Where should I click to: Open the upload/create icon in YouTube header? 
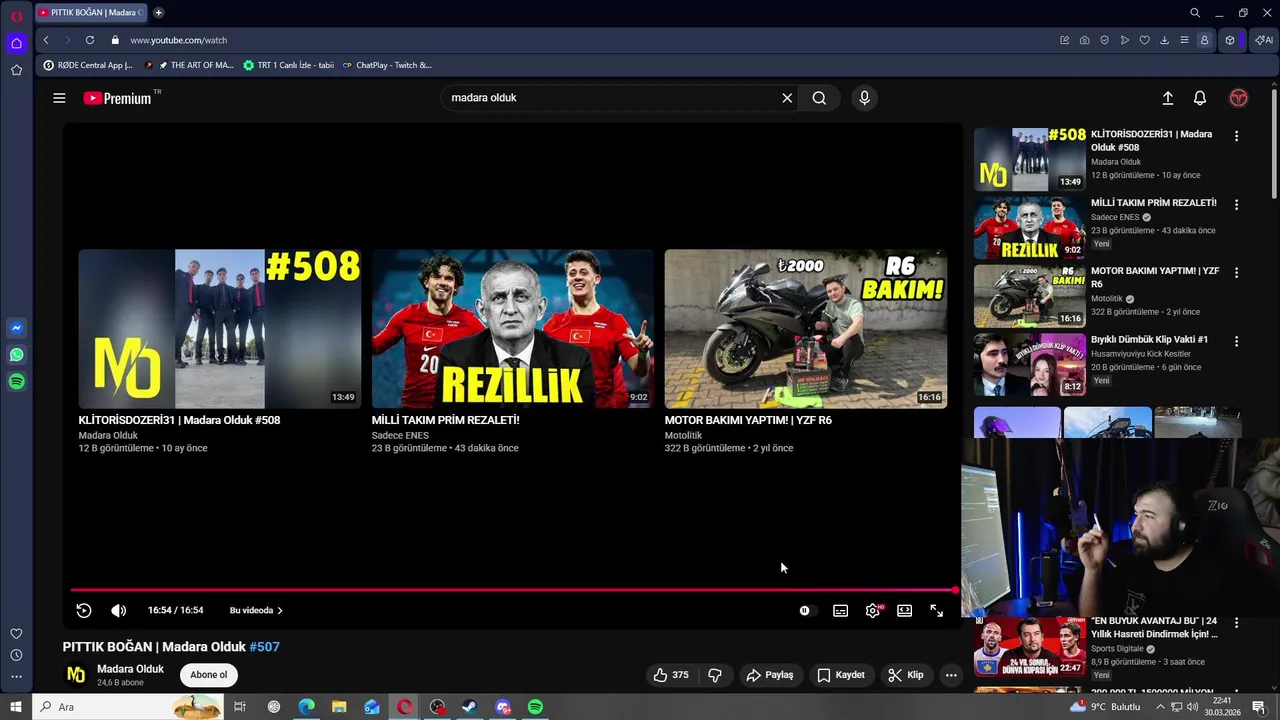click(1167, 98)
